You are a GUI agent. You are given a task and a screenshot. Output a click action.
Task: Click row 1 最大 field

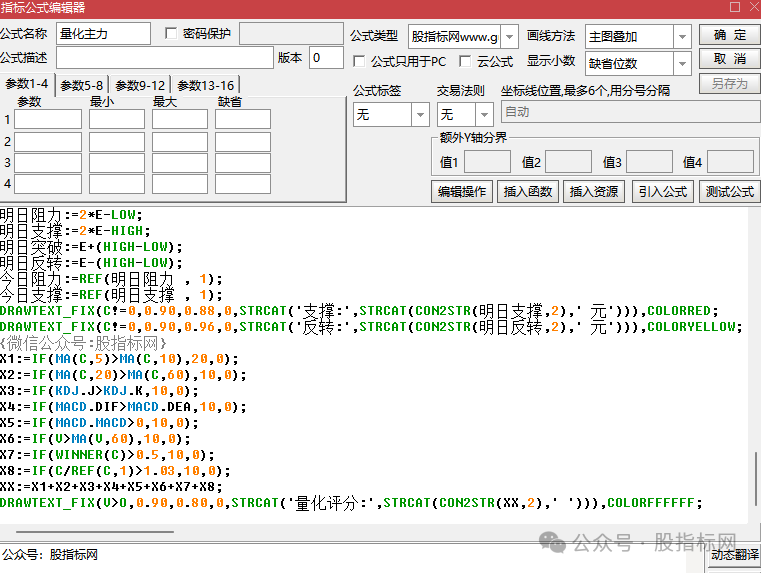(x=180, y=119)
